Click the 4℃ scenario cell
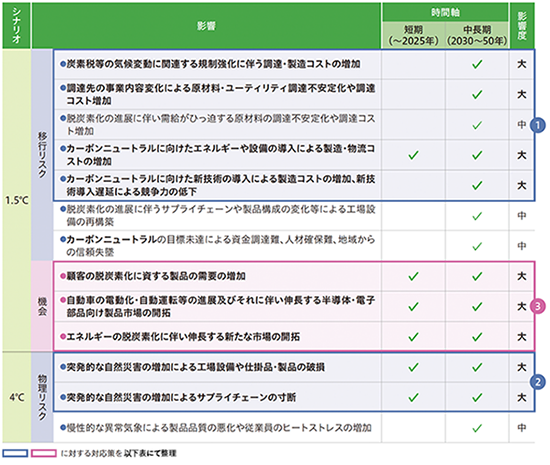Image resolution: width=550 pixels, height=465 pixels. 16,397
